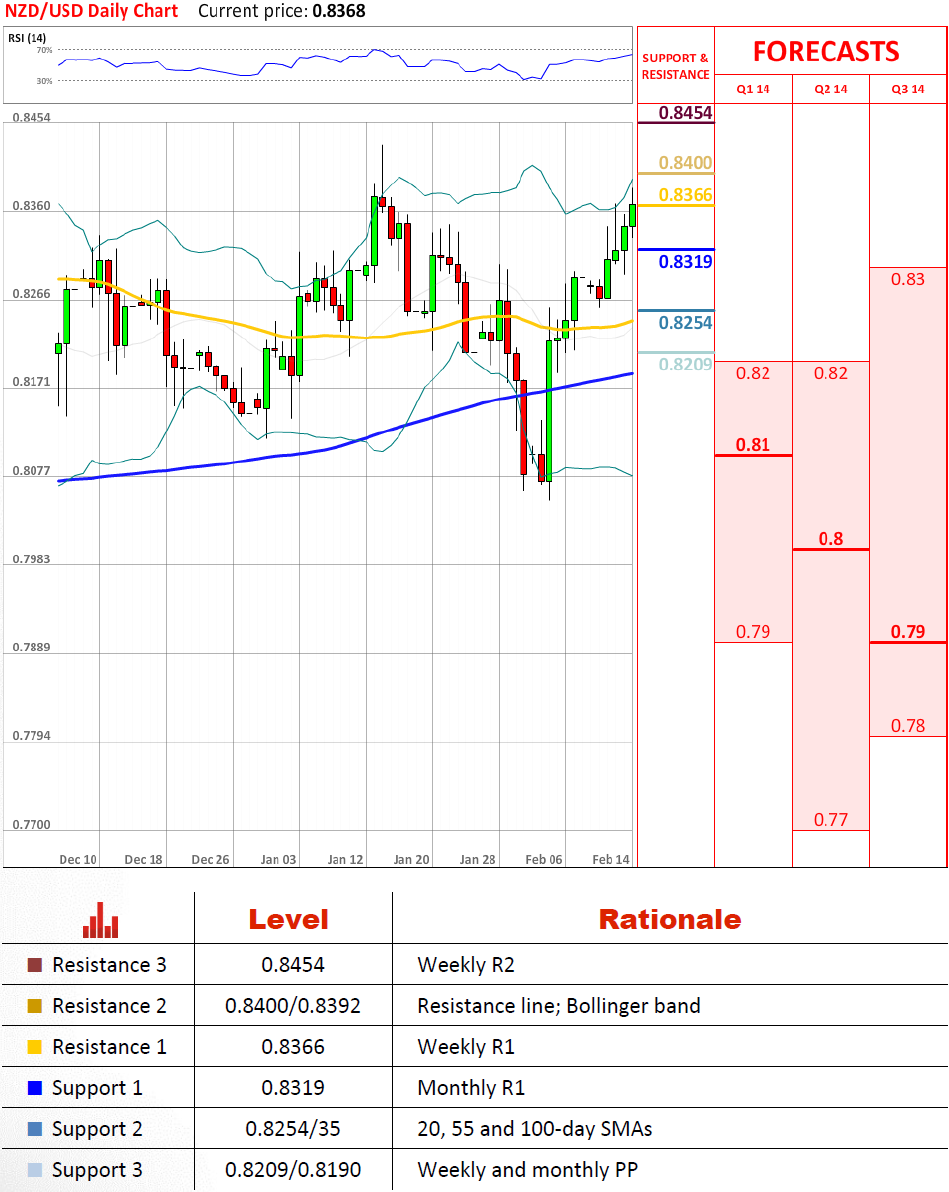The height and width of the screenshot is (1192, 949).
Task: Click the red bar chart icon in table header
Action: [100, 920]
